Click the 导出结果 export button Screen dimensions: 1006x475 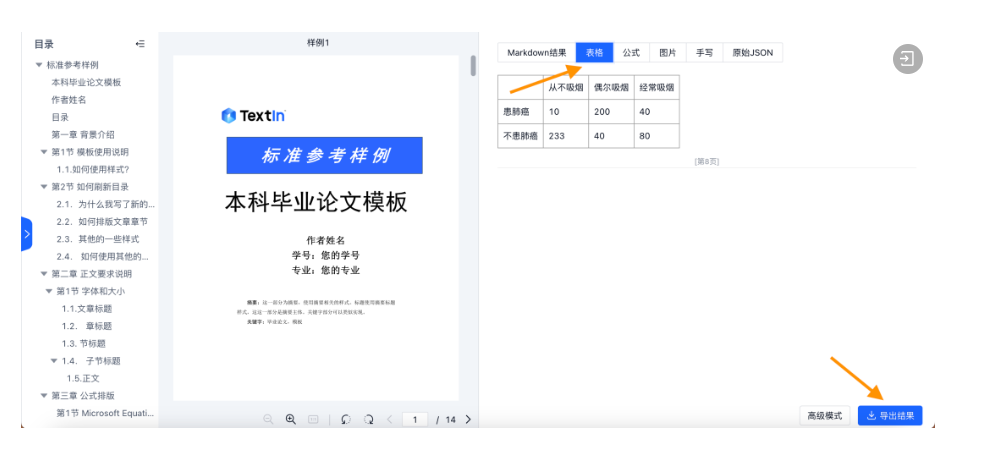pos(890,415)
